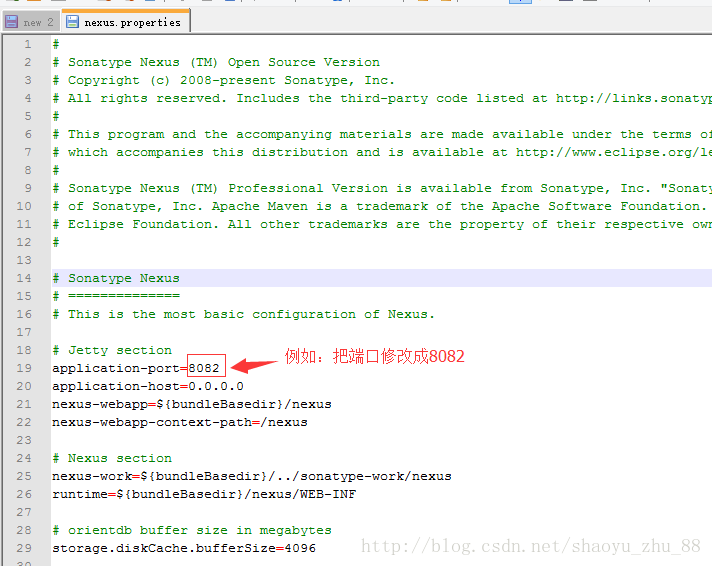Click "This is the most basic configuration of Nexus."
712x566 pixels.
pyautogui.click(x=251, y=314)
